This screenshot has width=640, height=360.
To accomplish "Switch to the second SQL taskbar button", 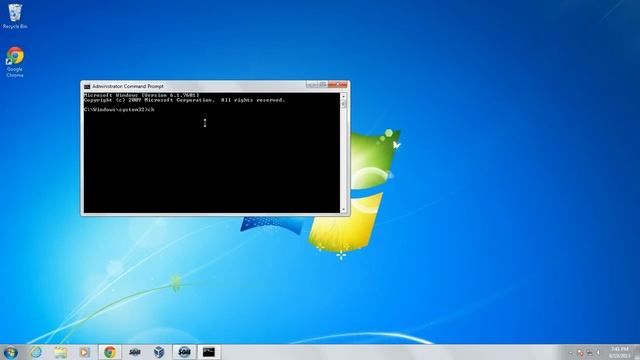I will coord(184,352).
